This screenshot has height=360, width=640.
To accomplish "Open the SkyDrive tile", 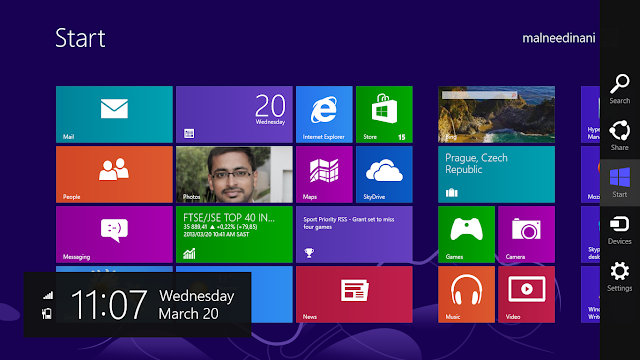I will [384, 174].
